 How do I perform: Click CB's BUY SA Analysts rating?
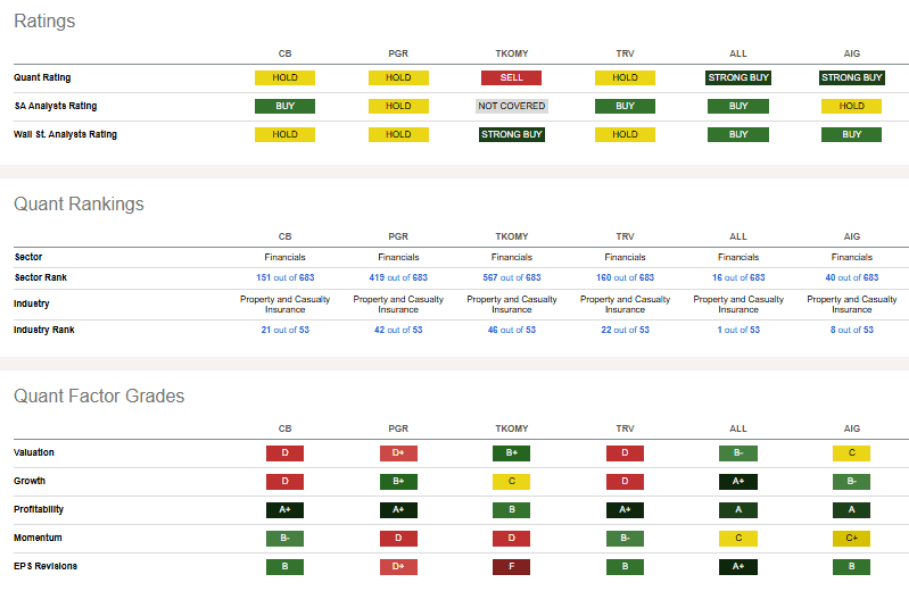pos(285,106)
